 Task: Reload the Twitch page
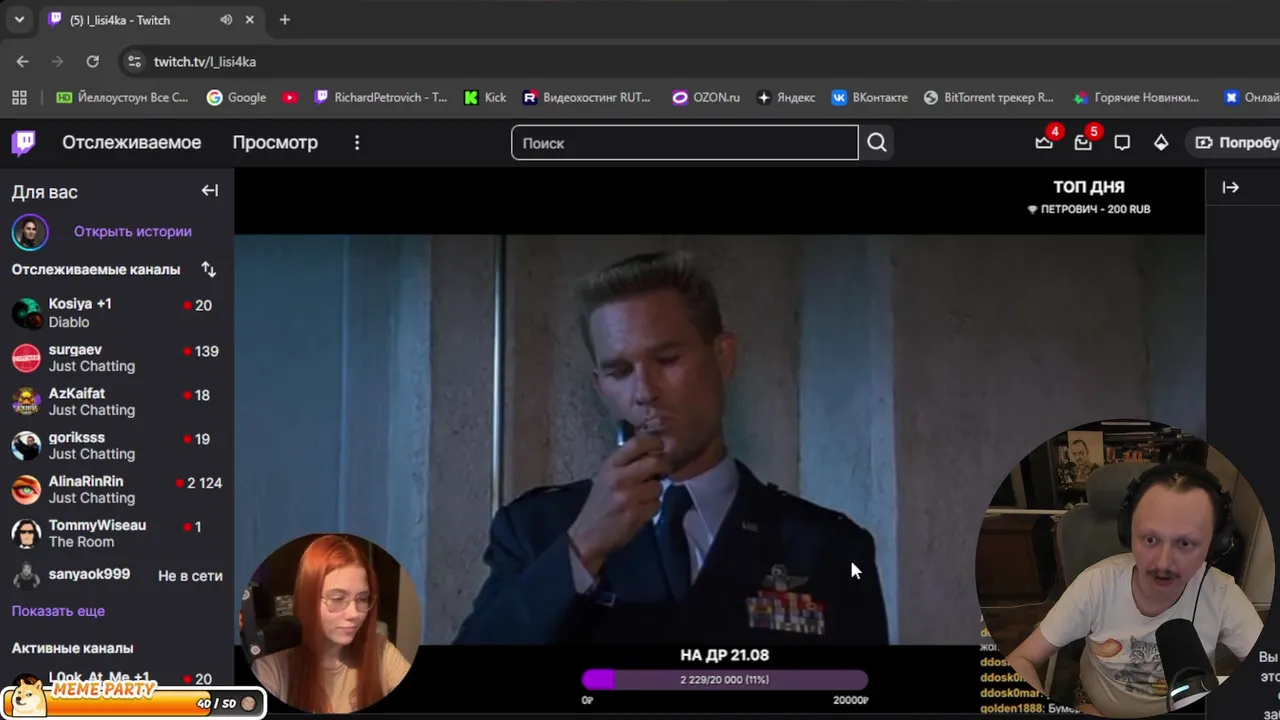tap(92, 61)
